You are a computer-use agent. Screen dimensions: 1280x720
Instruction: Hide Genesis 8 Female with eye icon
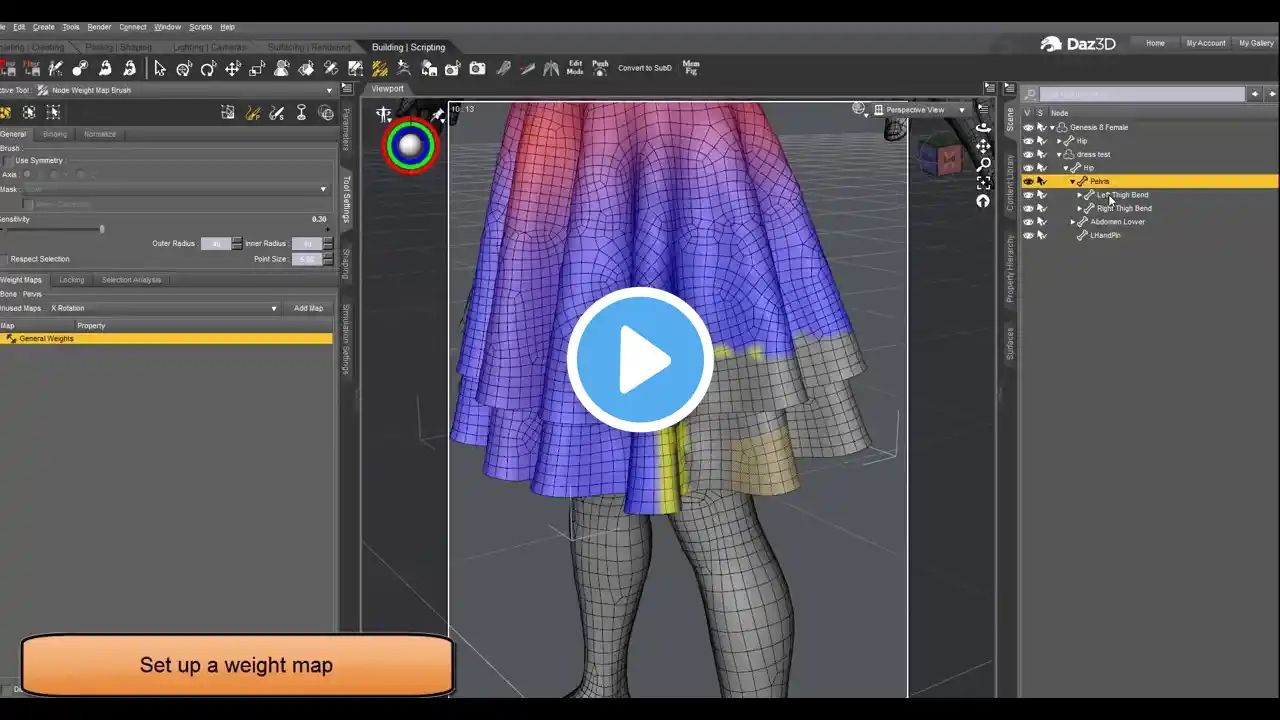pos(1028,128)
